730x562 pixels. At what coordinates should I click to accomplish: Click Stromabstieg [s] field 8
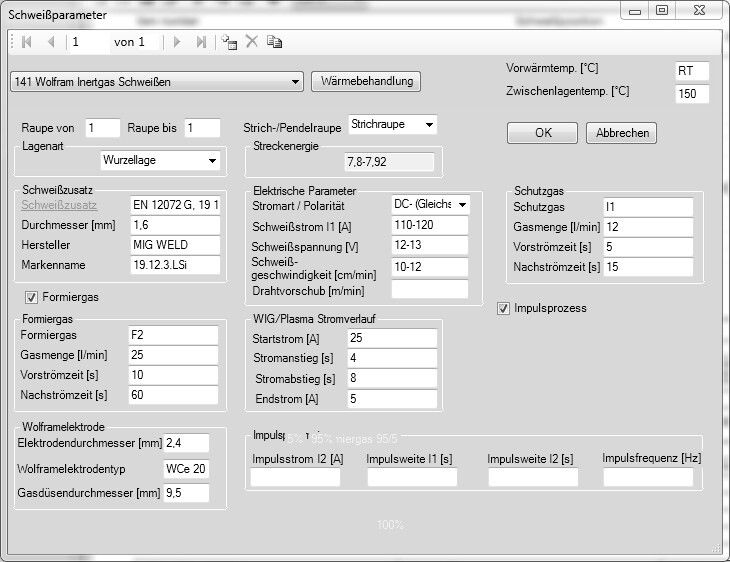pyautogui.click(x=392, y=379)
